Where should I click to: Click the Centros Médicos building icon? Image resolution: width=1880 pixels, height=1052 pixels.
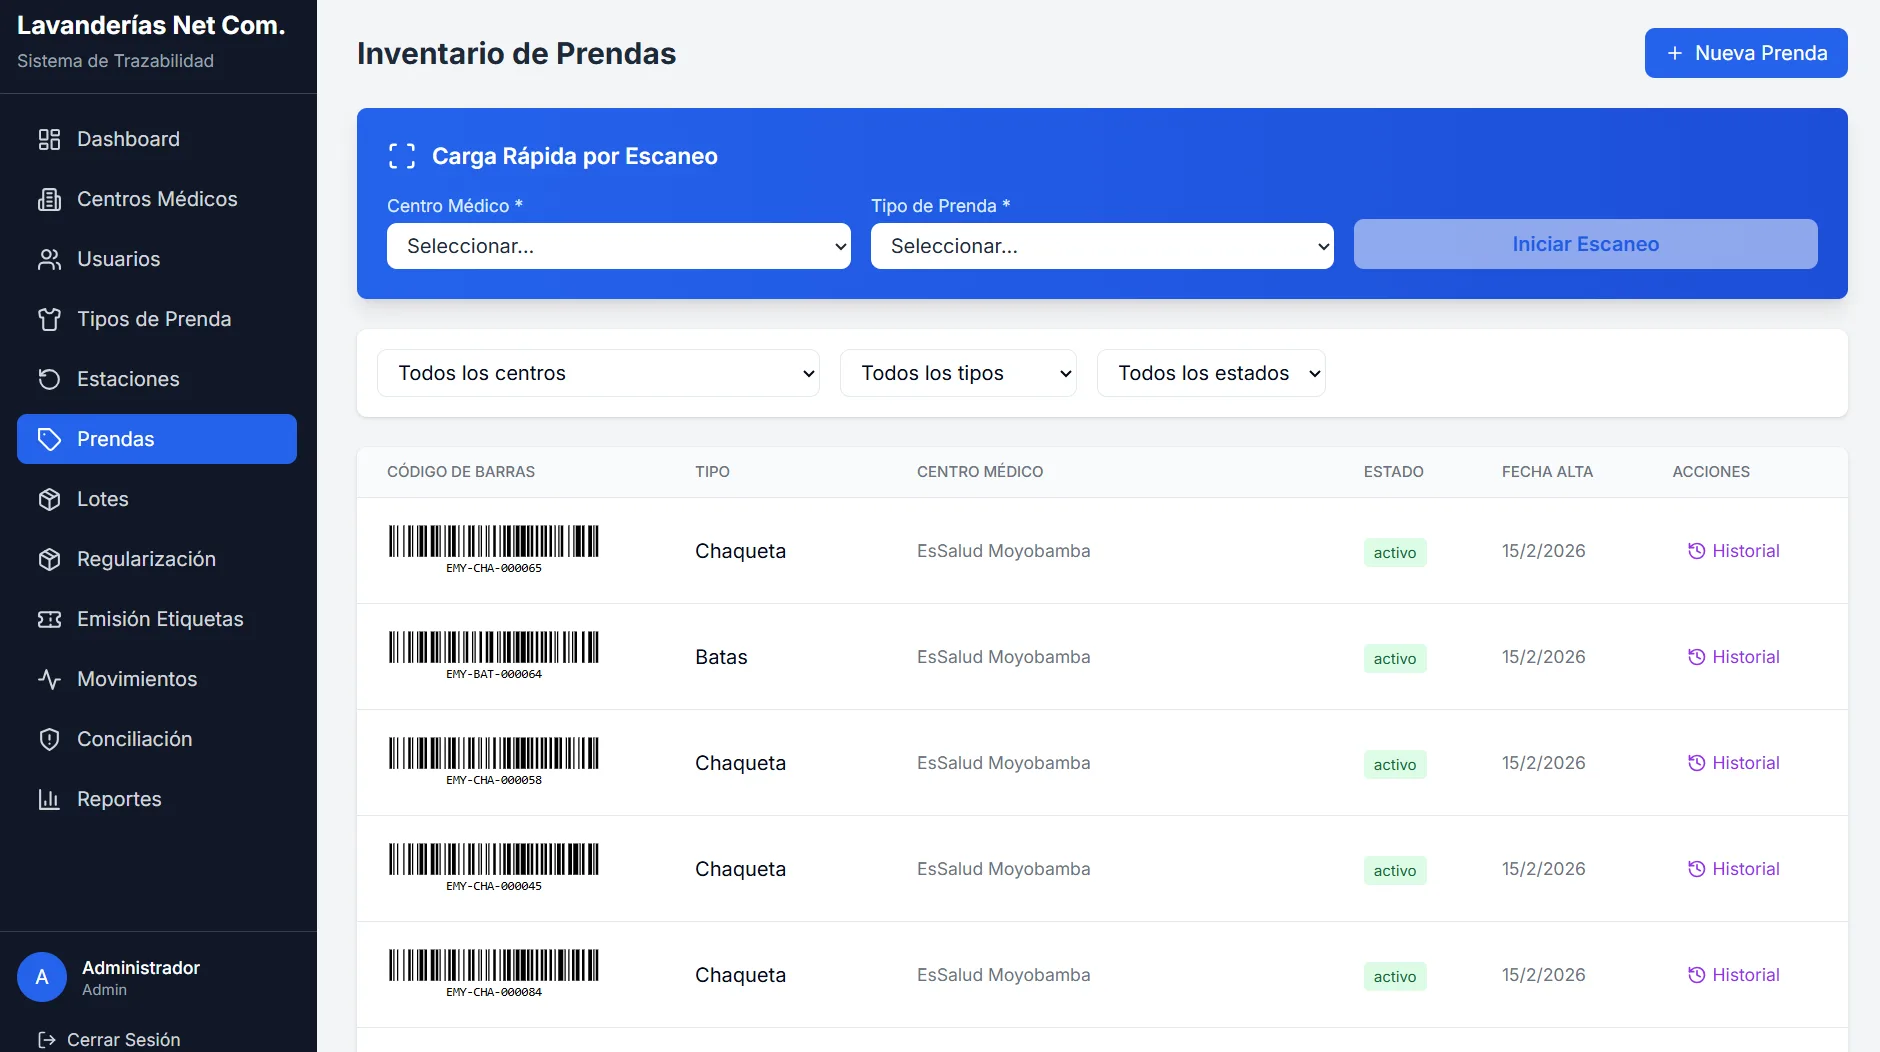coord(49,199)
